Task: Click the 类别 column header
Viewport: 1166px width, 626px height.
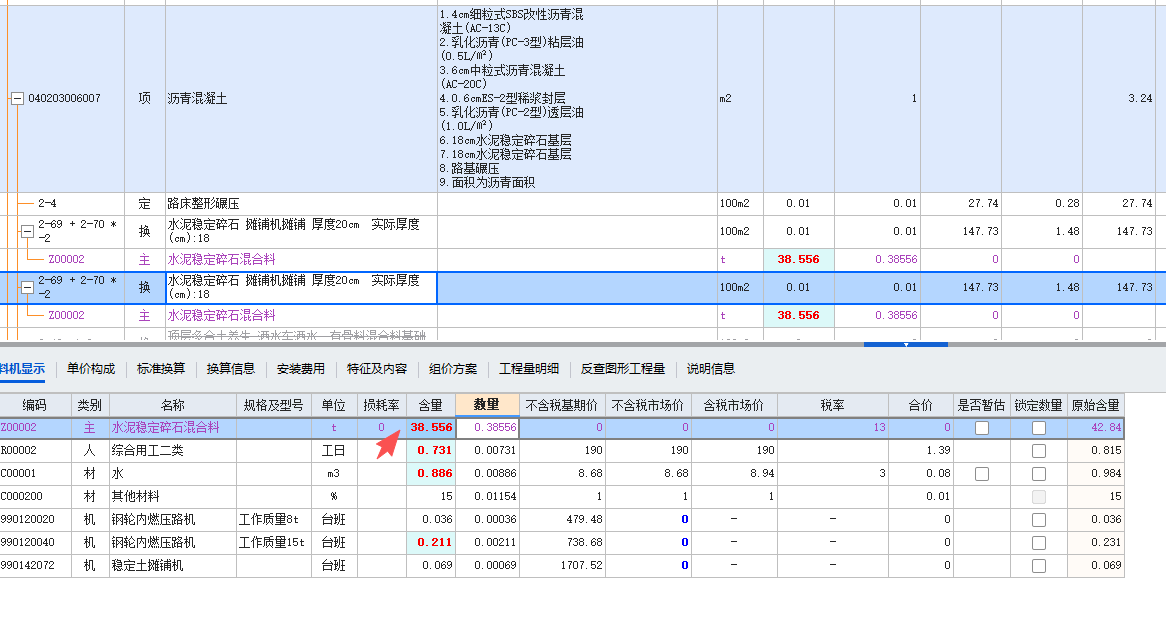Action: [x=90, y=405]
